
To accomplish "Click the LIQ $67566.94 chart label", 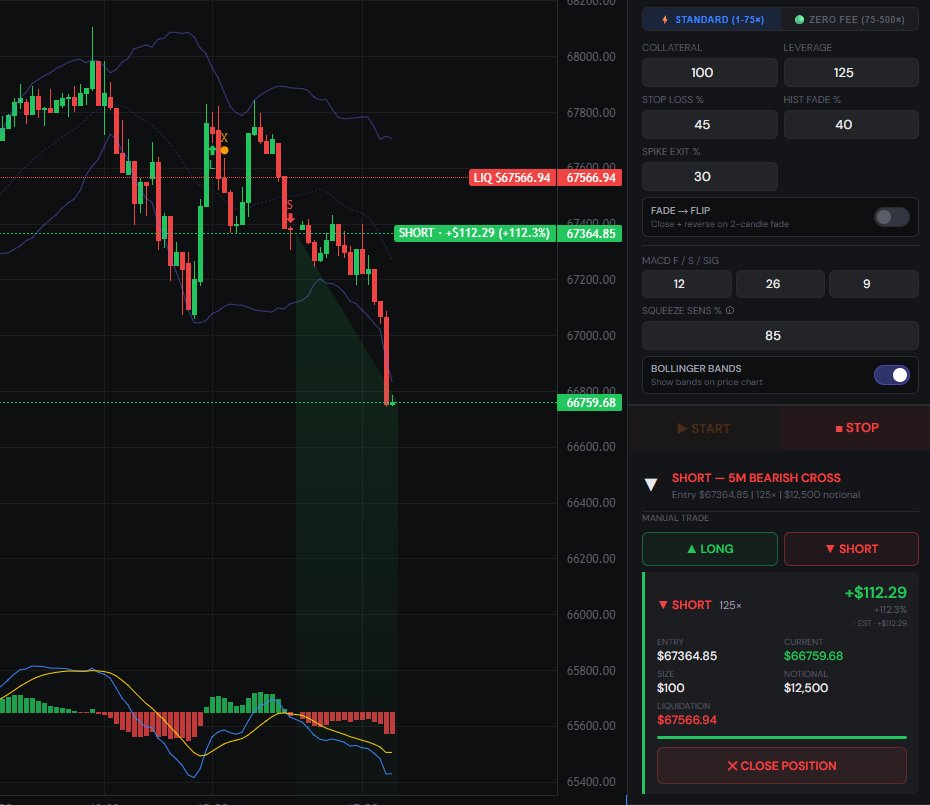I will click(512, 178).
